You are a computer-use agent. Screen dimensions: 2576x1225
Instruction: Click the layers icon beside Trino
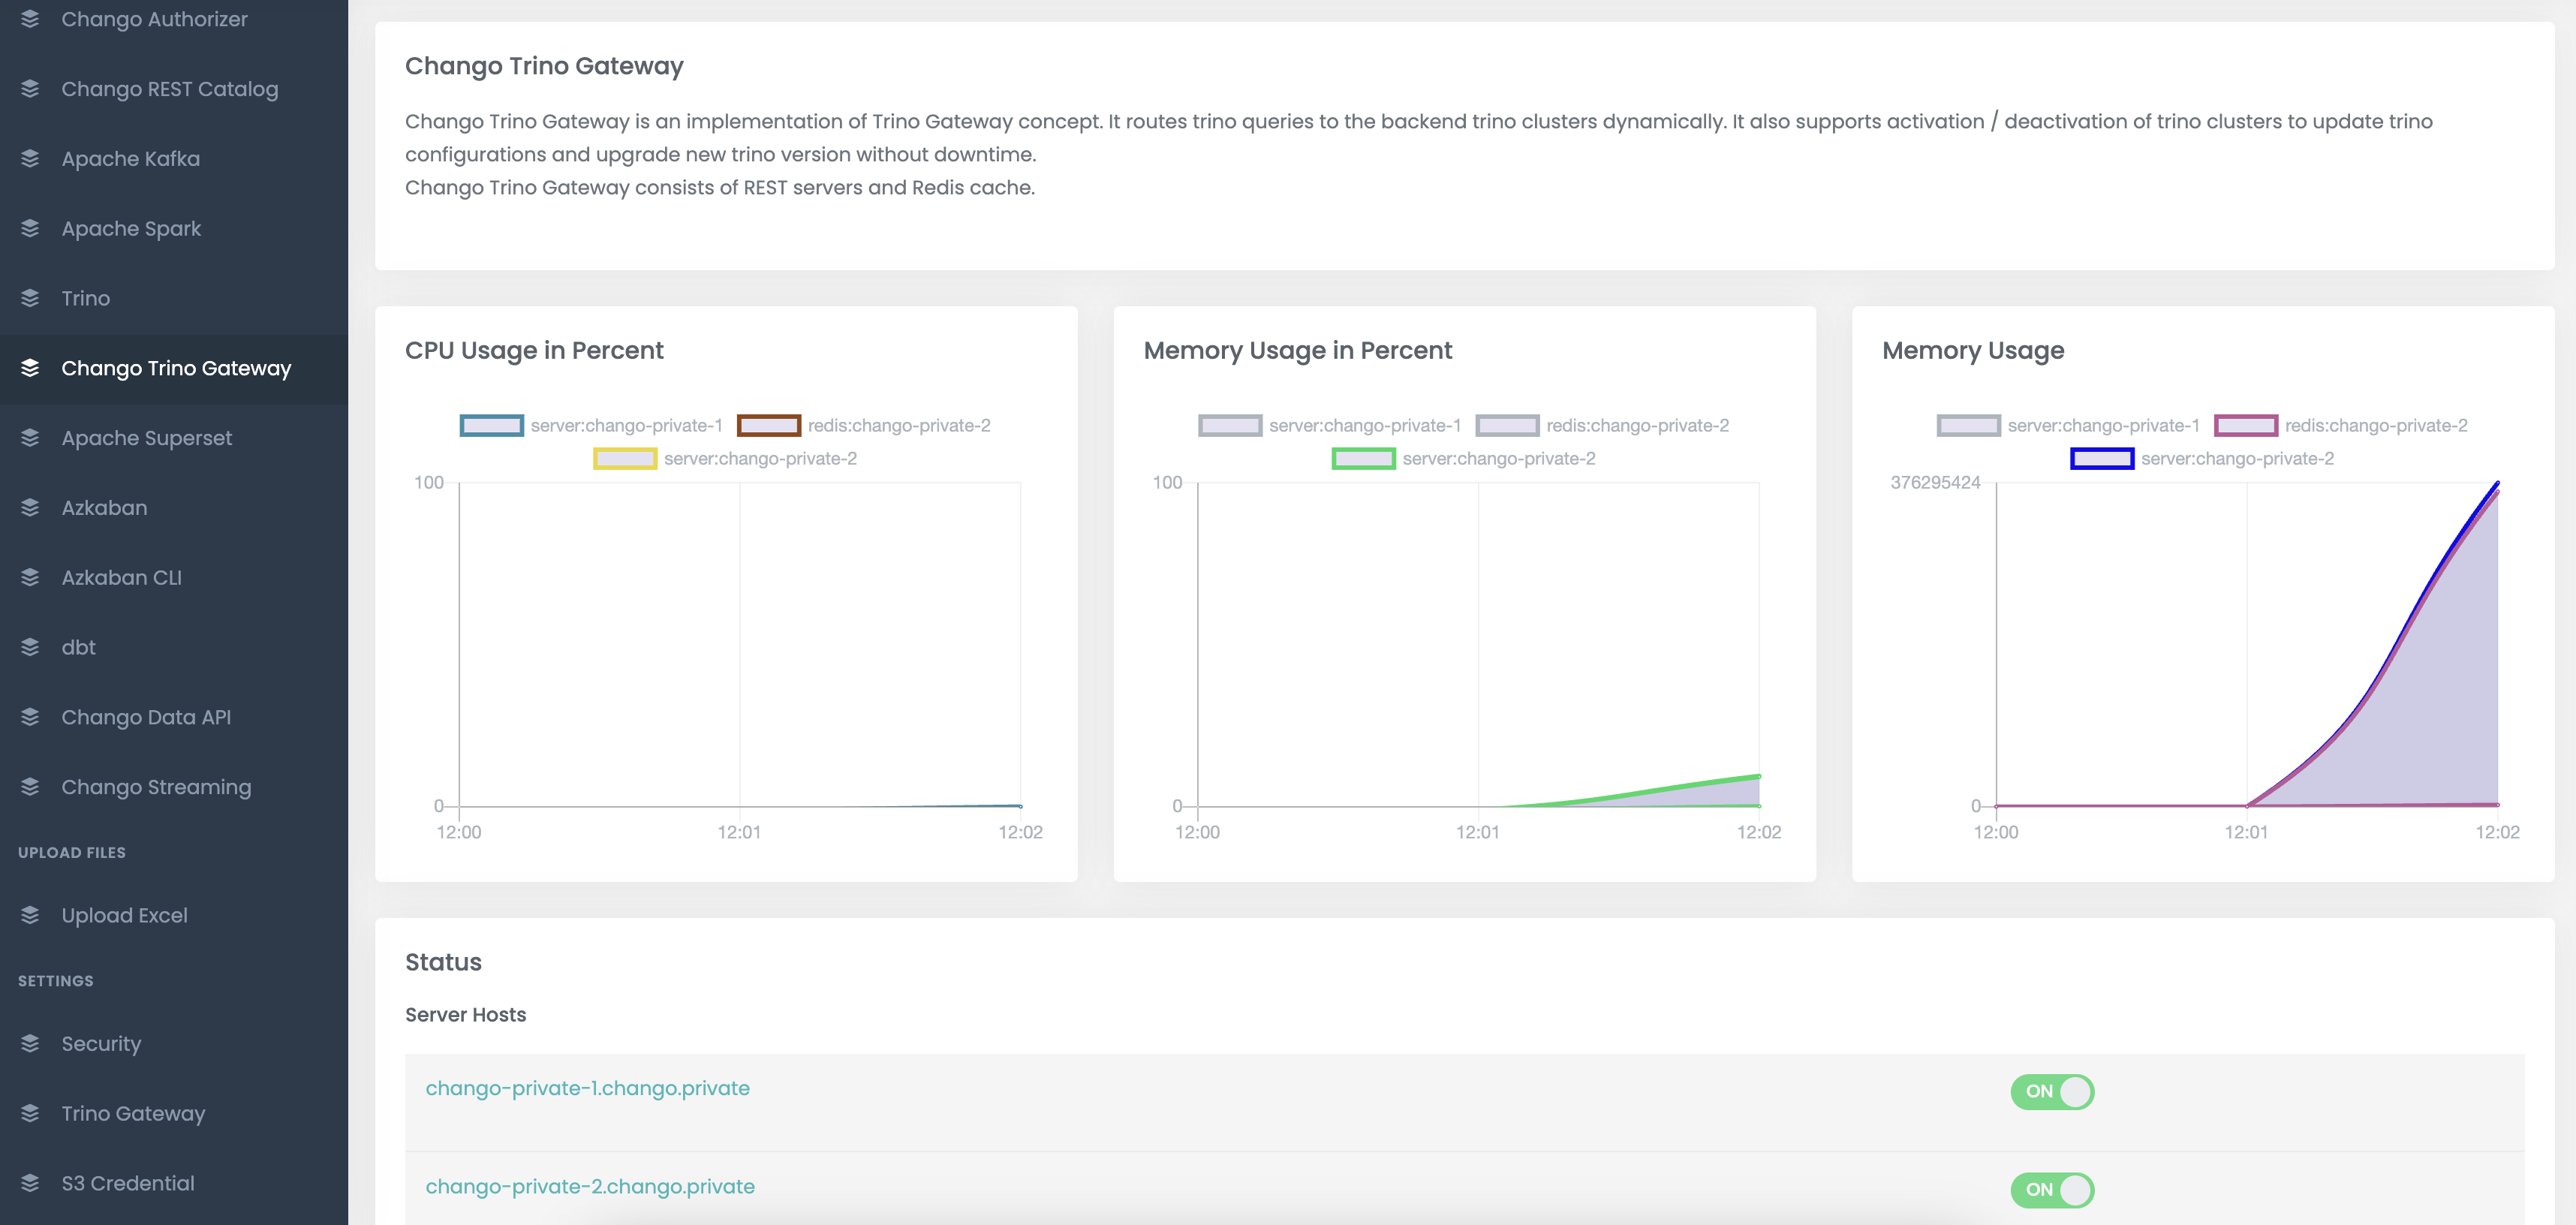click(30, 298)
